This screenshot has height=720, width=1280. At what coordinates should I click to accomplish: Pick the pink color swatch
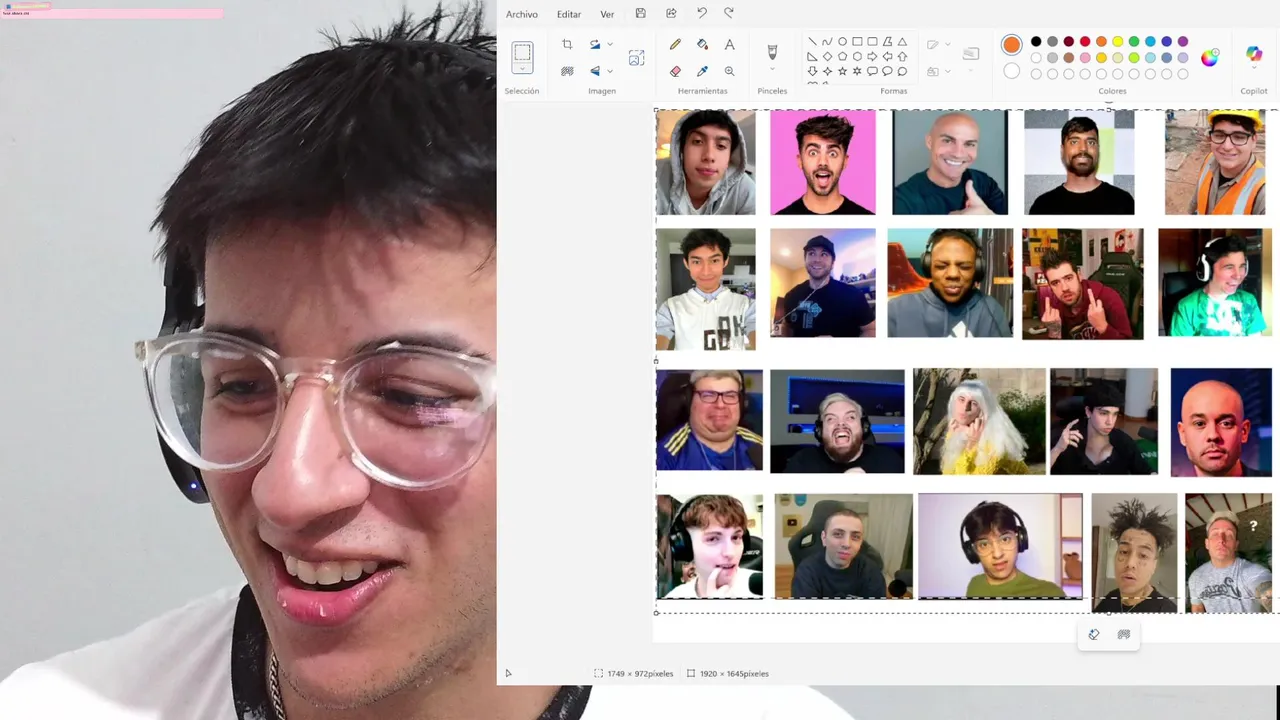[x=1085, y=58]
